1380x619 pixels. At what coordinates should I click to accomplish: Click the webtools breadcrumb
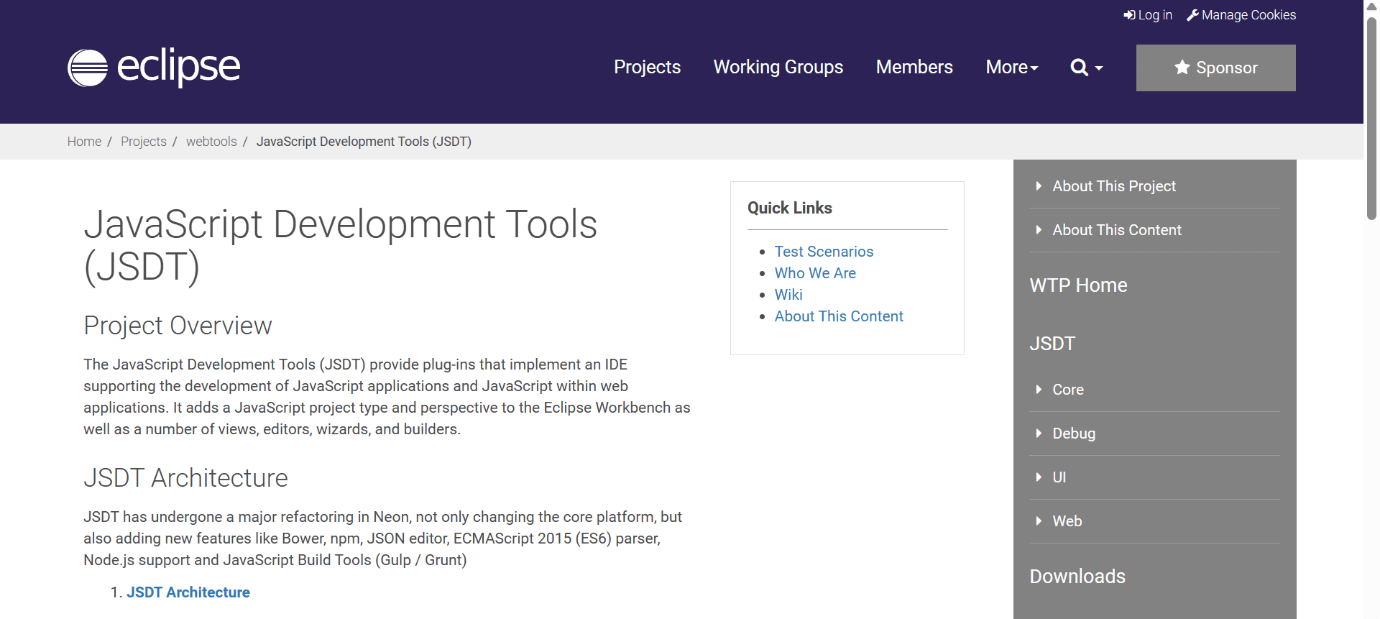(x=211, y=142)
